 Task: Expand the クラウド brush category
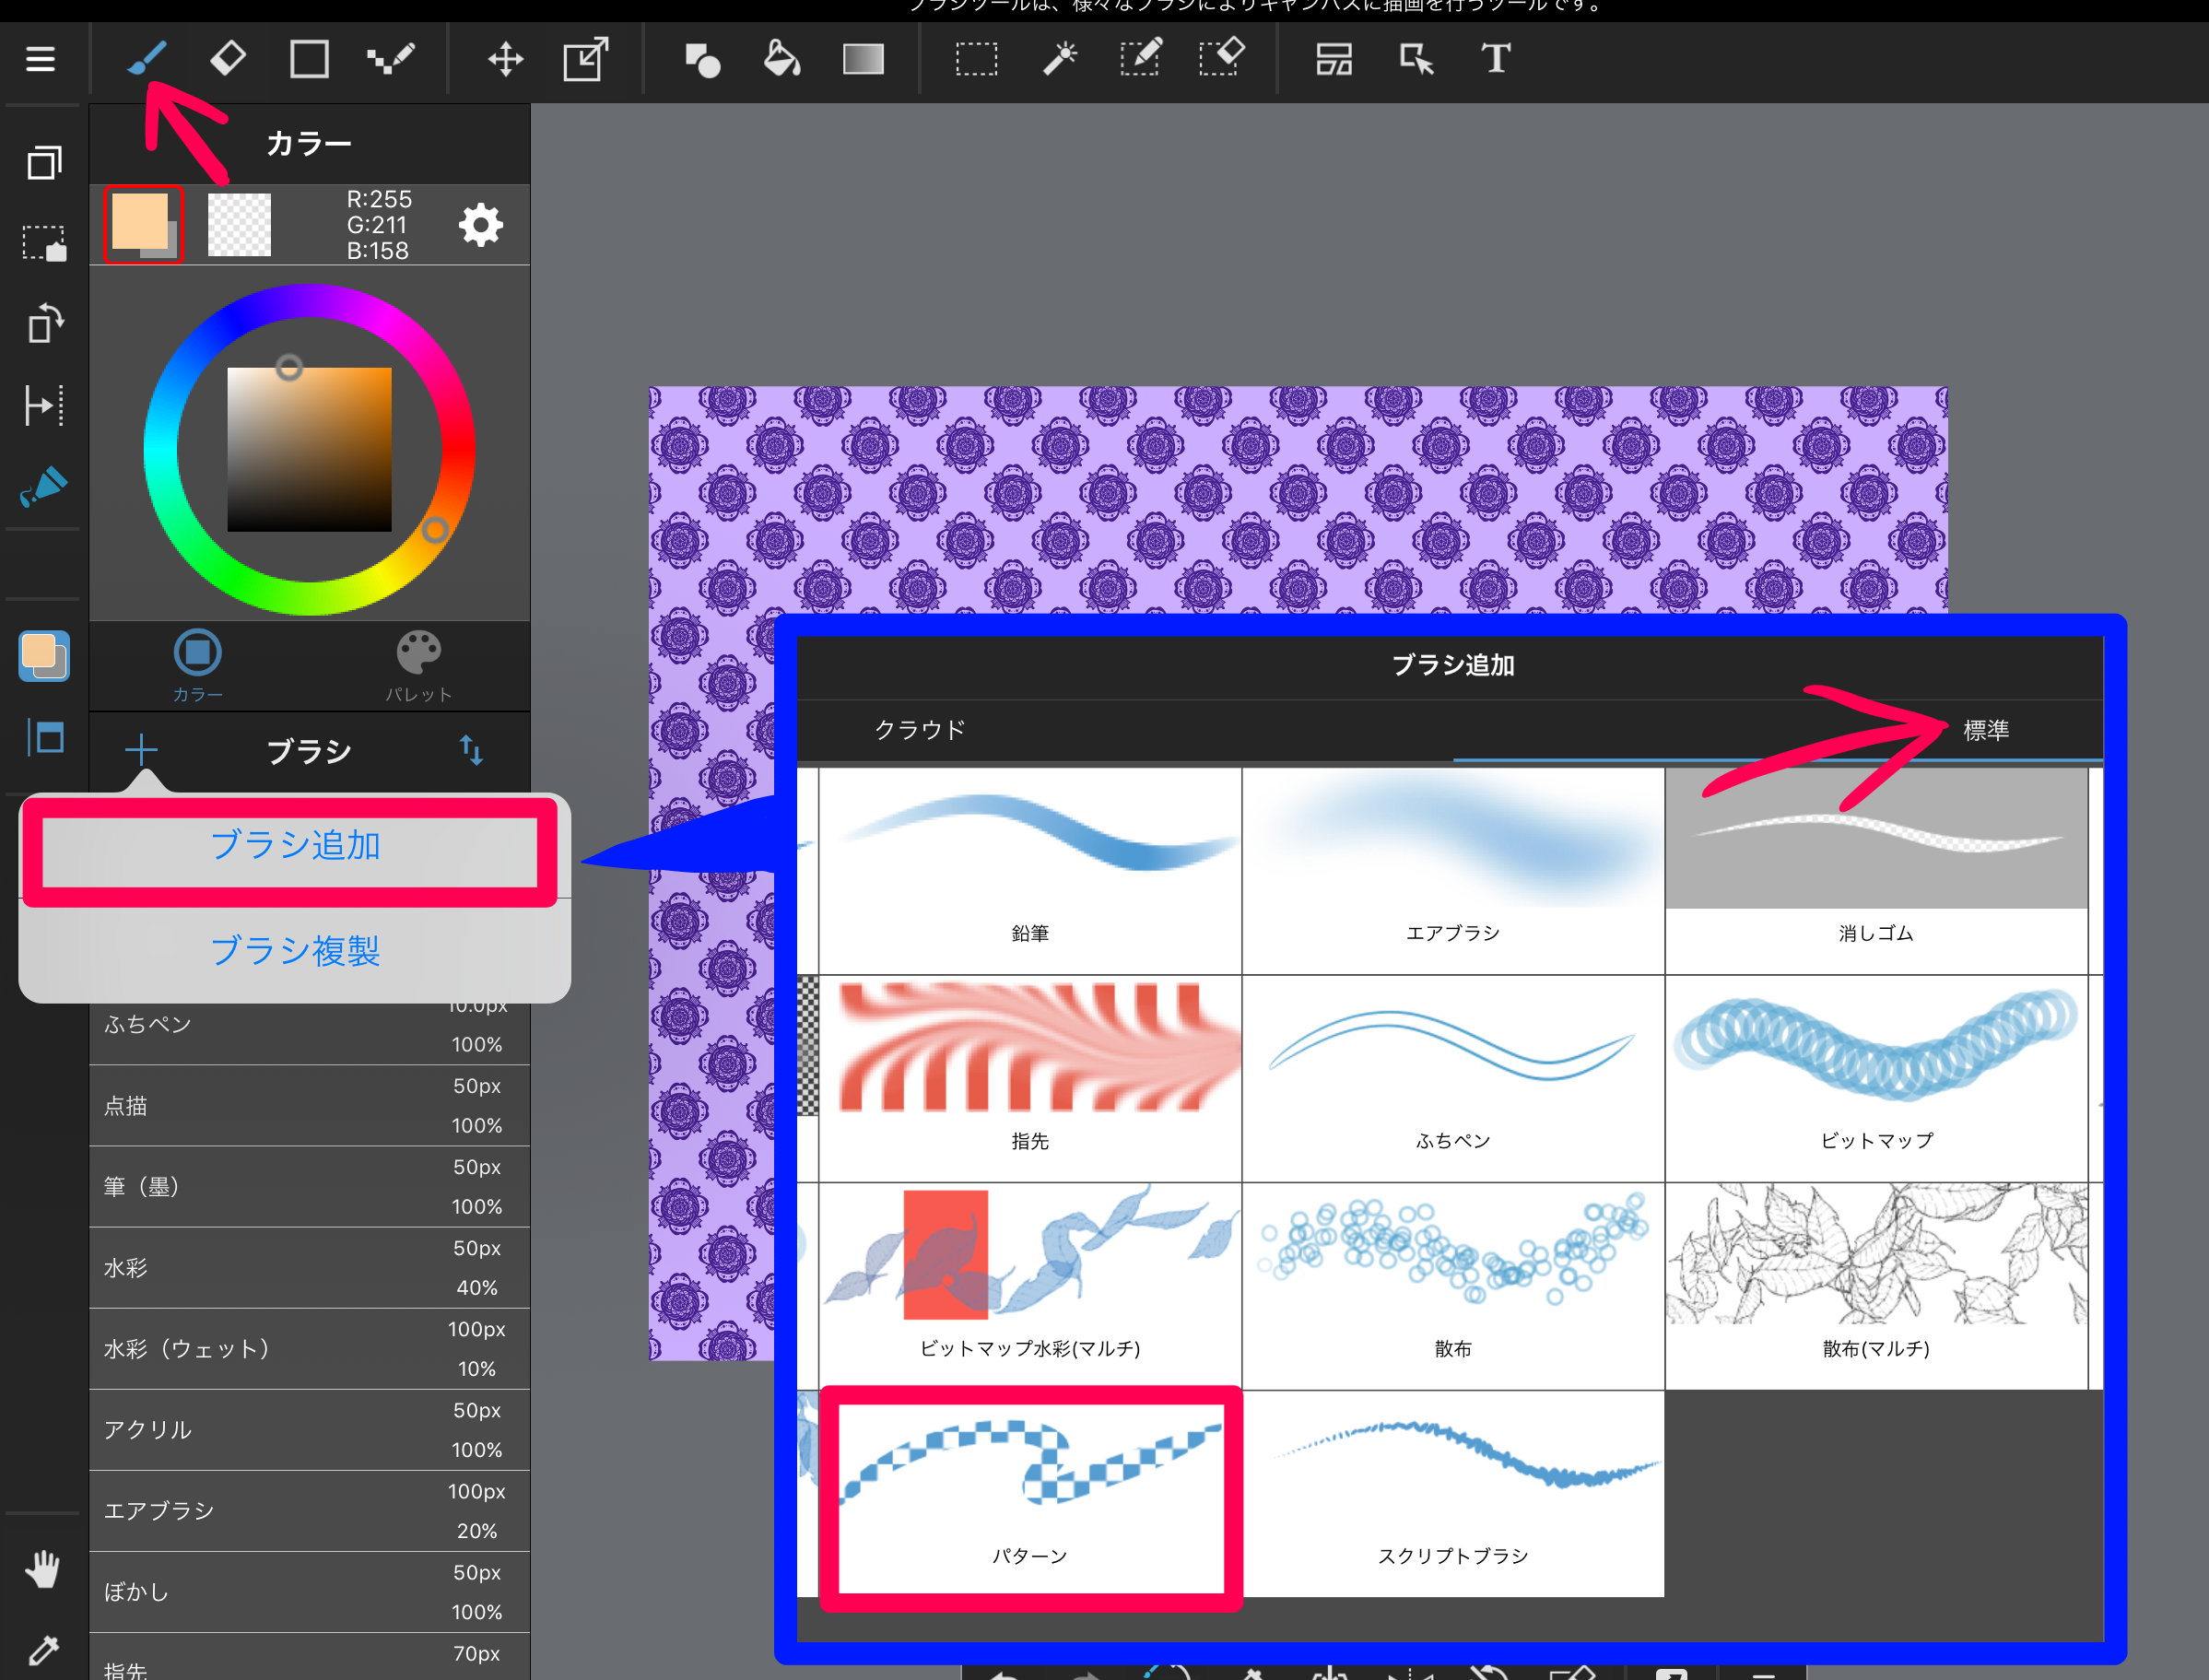tap(919, 729)
